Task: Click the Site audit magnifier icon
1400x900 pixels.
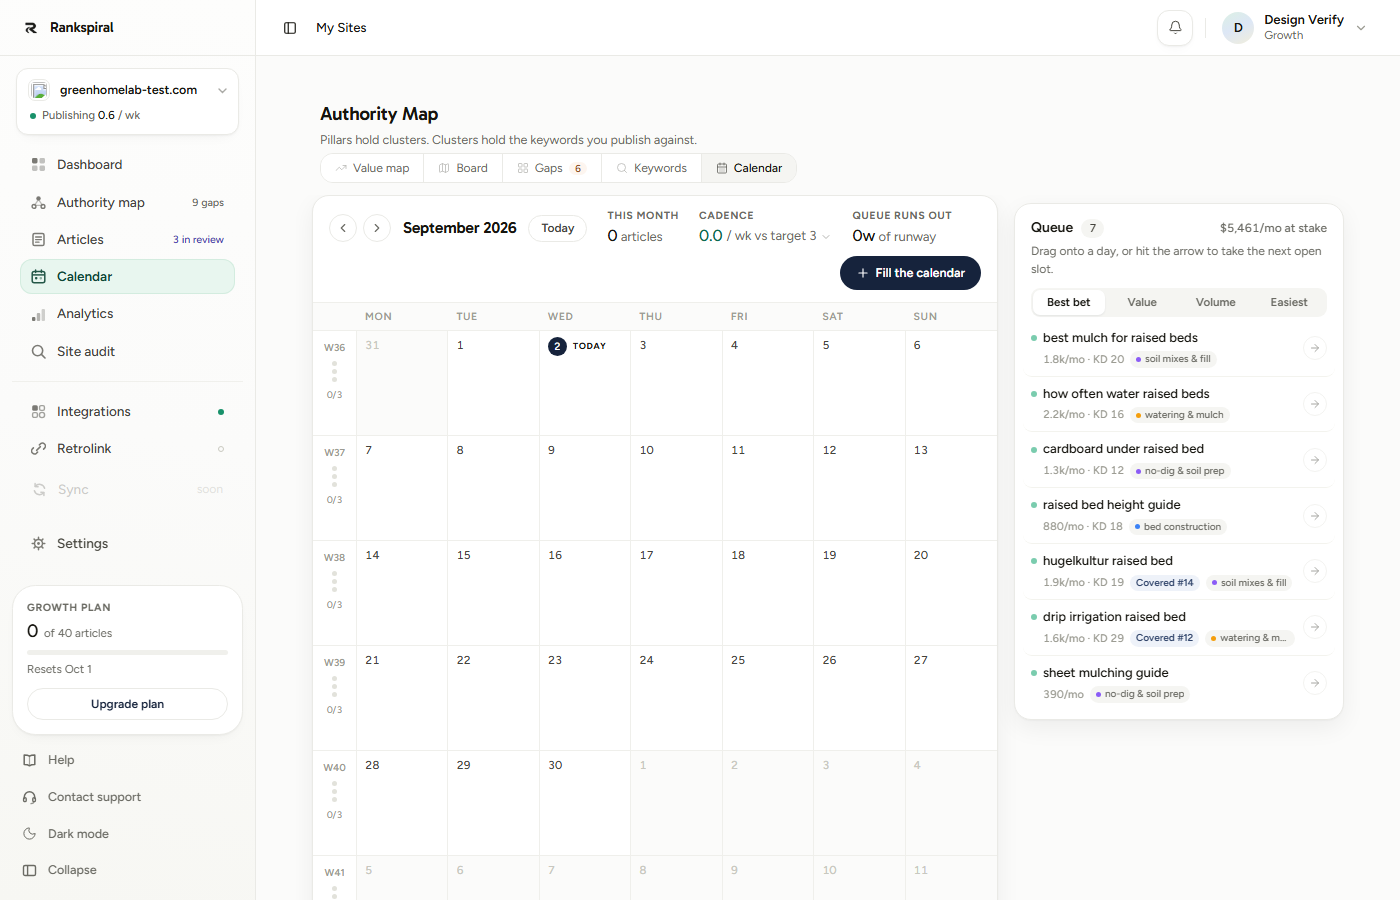Action: point(38,352)
